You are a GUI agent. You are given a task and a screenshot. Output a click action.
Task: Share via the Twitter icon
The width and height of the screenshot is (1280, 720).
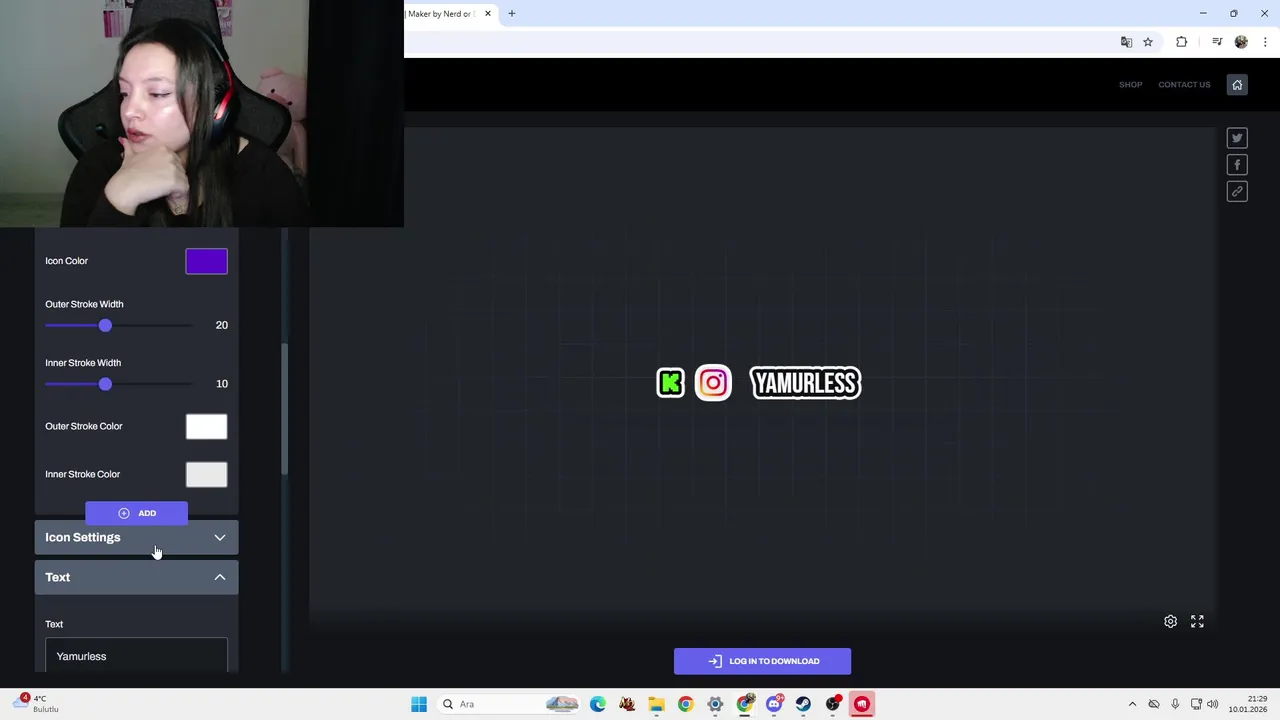1237,138
